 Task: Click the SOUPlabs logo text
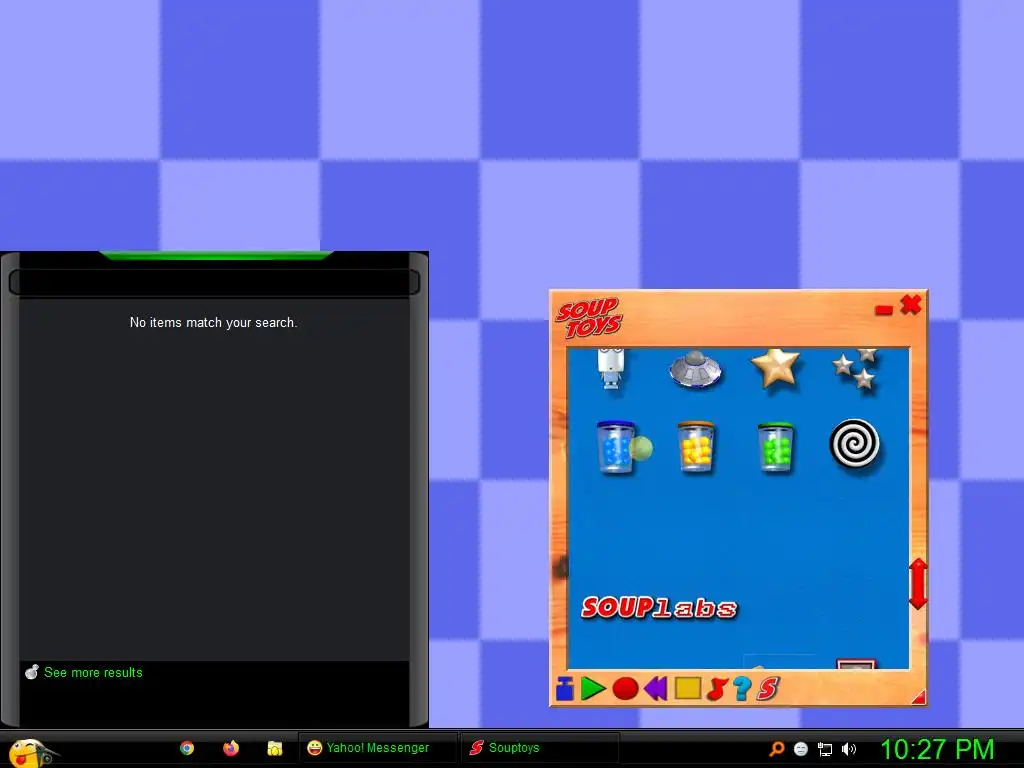pyautogui.click(x=659, y=608)
